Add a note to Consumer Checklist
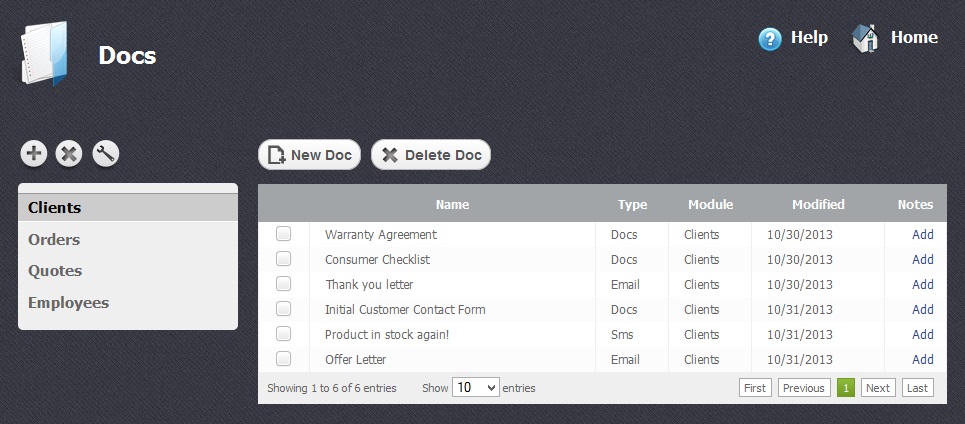The height and width of the screenshot is (424, 965). point(922,259)
